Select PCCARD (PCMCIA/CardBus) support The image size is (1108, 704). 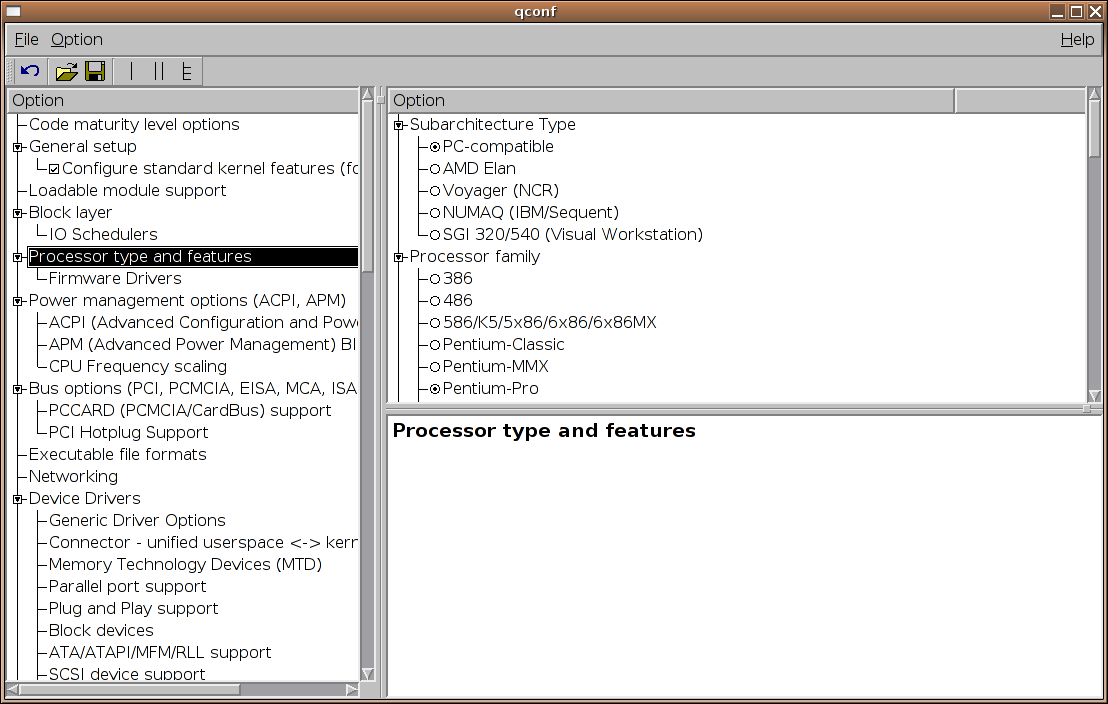coord(189,410)
